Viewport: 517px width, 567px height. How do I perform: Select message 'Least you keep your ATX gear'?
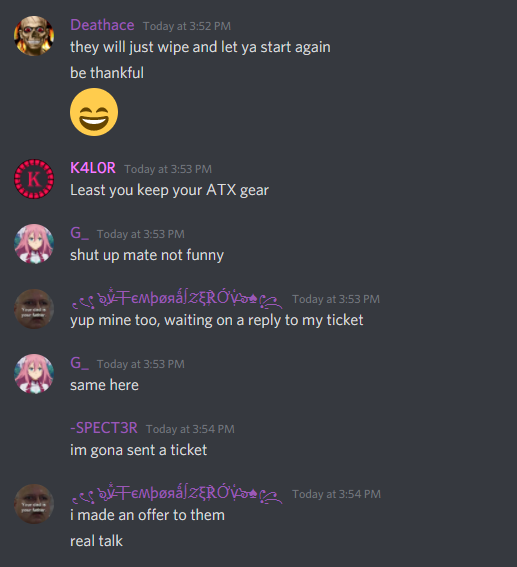point(170,191)
